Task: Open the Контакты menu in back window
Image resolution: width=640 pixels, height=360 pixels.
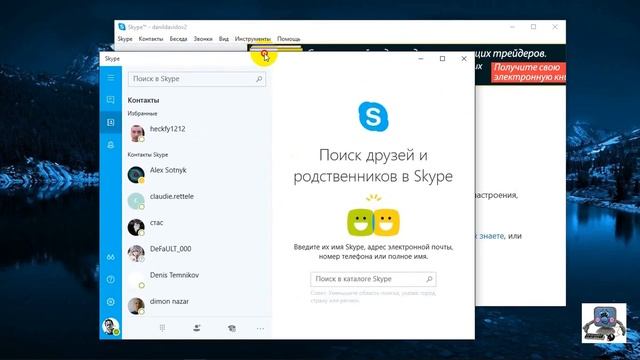Action: (x=151, y=39)
